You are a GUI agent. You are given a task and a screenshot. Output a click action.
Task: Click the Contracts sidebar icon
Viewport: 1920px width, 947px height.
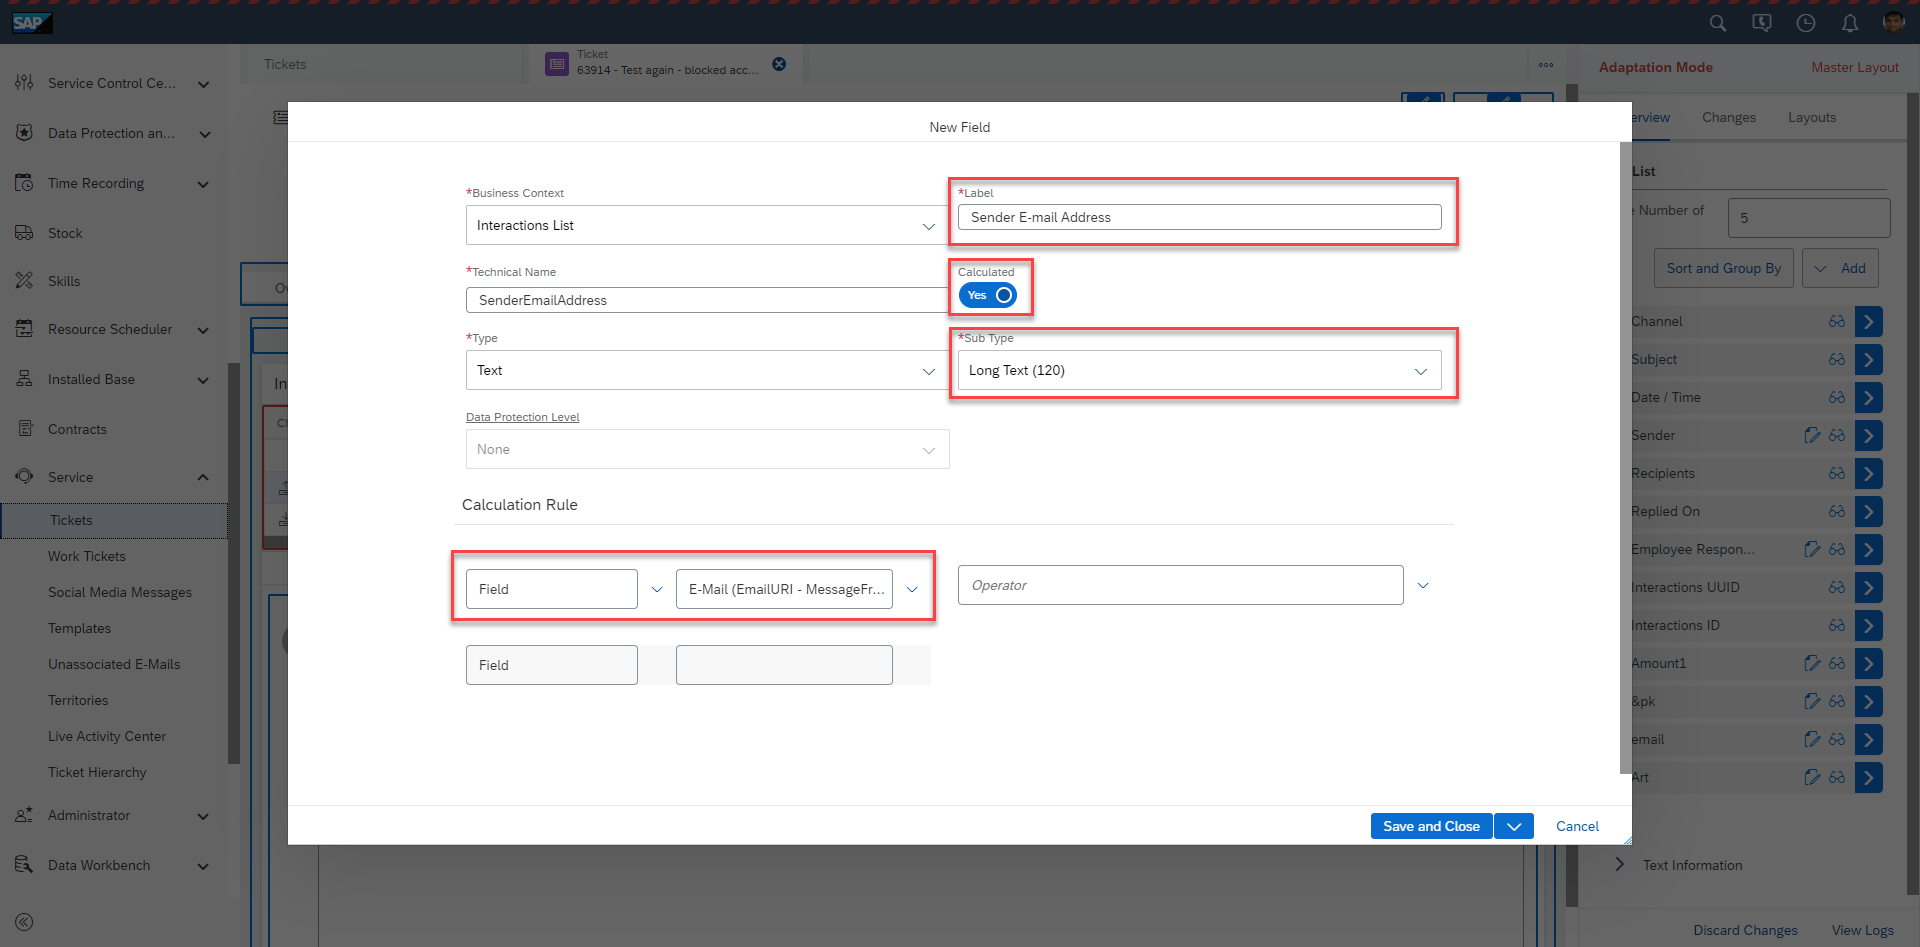point(24,429)
